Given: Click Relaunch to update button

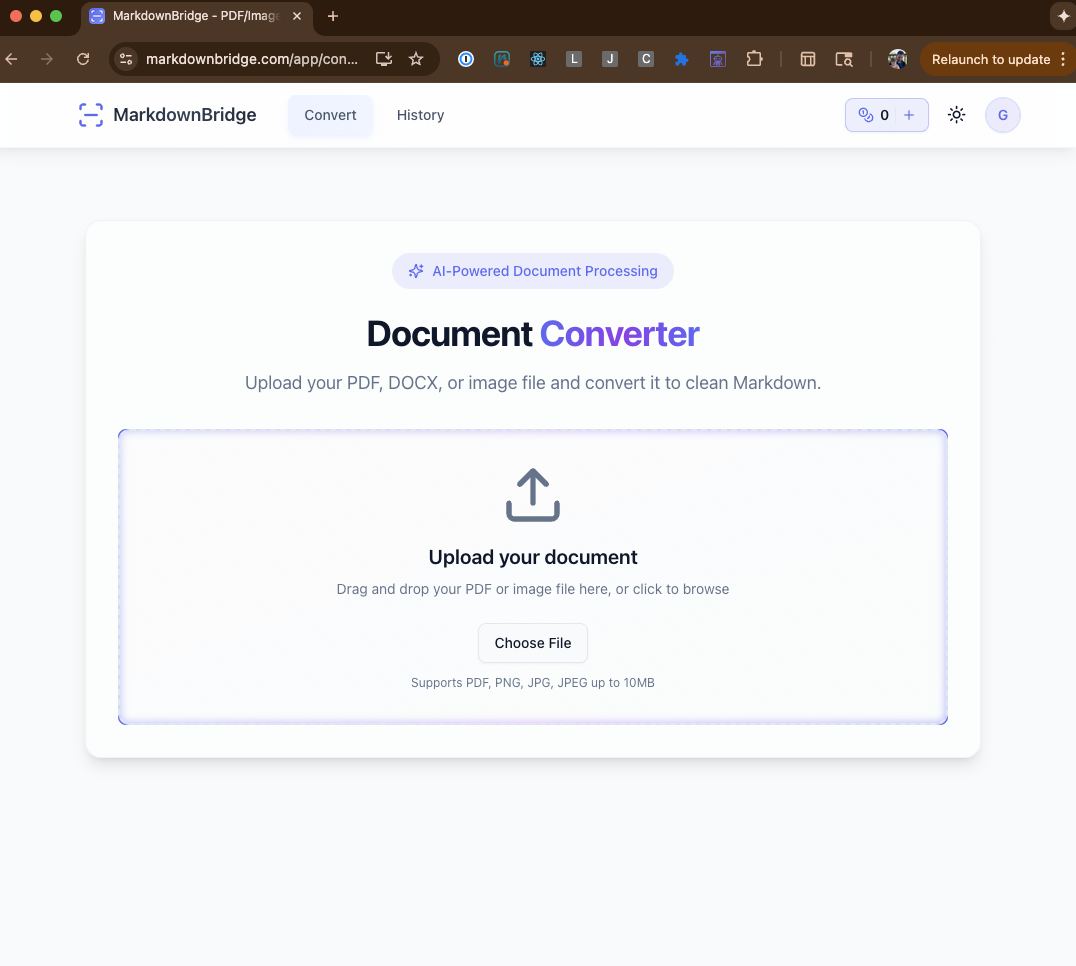Looking at the screenshot, I should 990,60.
